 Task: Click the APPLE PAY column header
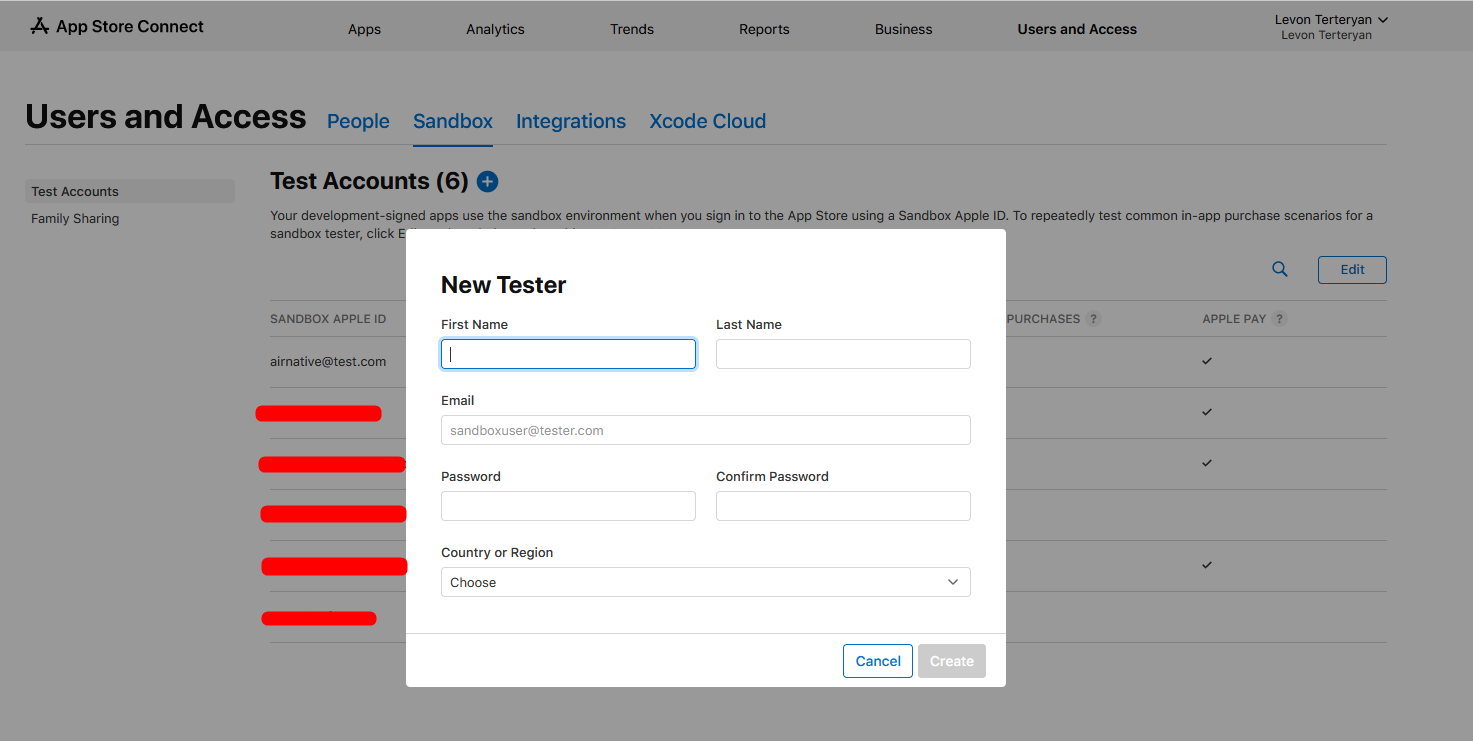point(1234,319)
